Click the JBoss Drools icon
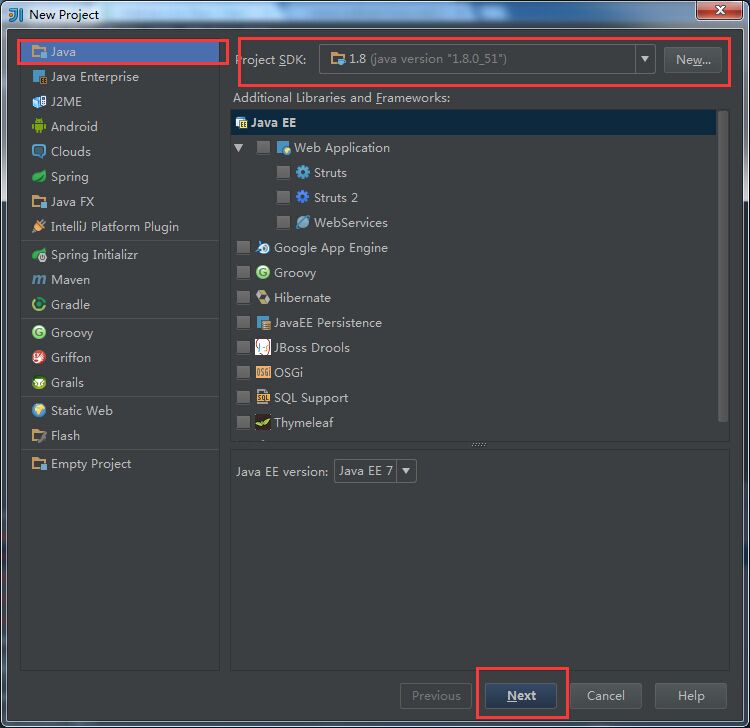Viewport: 750px width, 728px height. tap(263, 347)
